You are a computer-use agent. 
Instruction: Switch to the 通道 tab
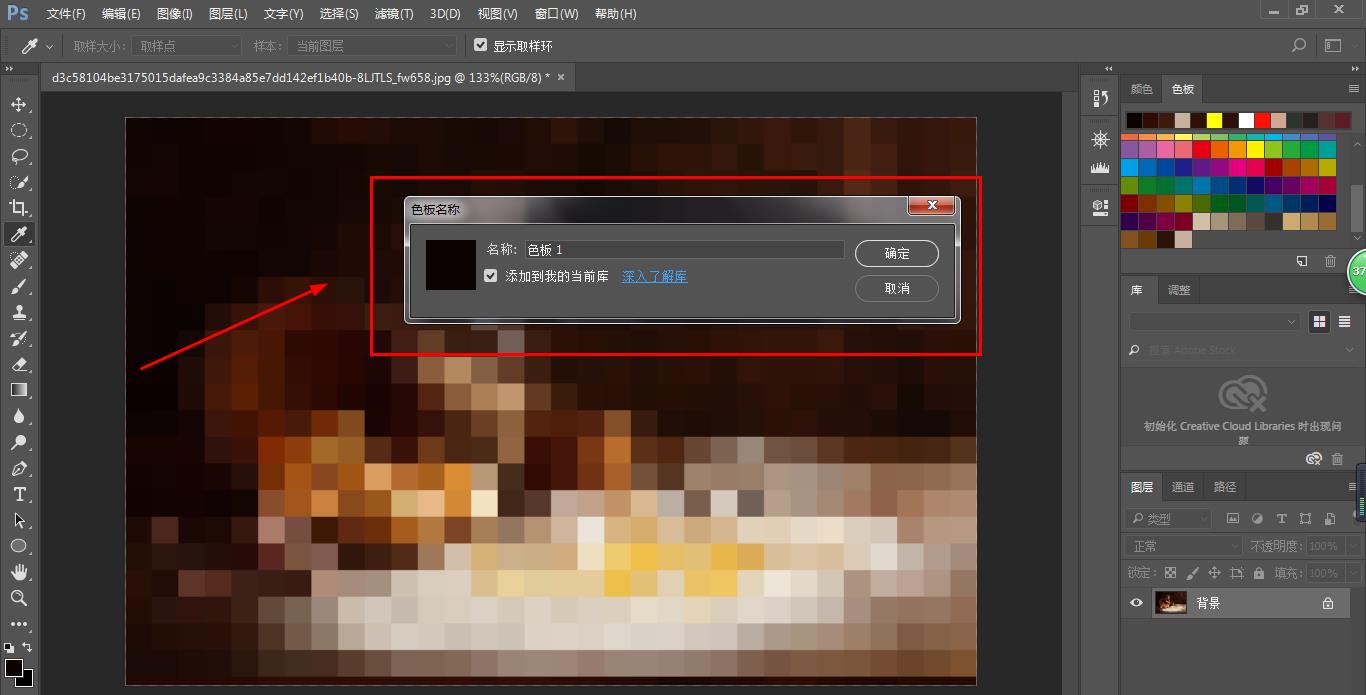point(1183,487)
